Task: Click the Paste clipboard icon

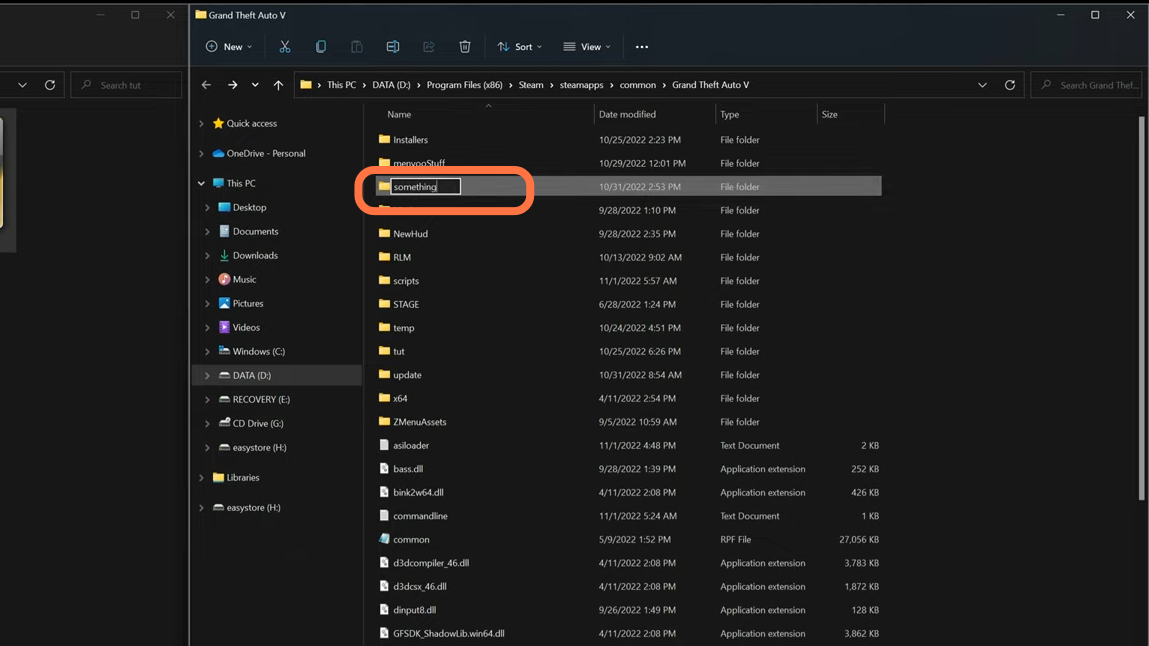Action: pyautogui.click(x=357, y=47)
